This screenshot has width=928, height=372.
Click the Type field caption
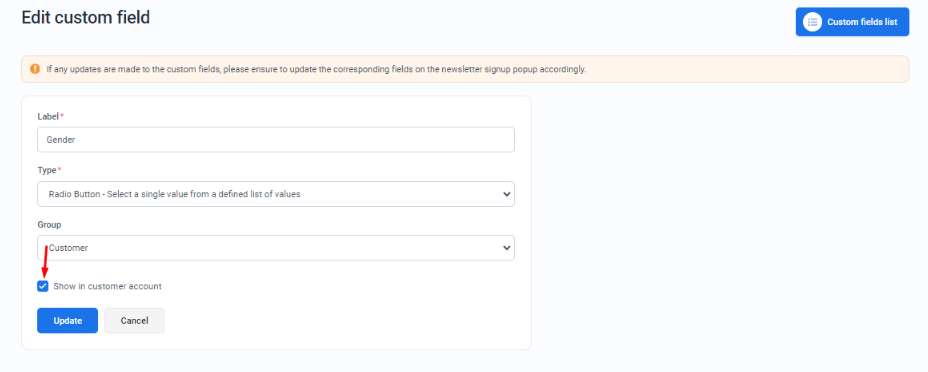(x=46, y=170)
